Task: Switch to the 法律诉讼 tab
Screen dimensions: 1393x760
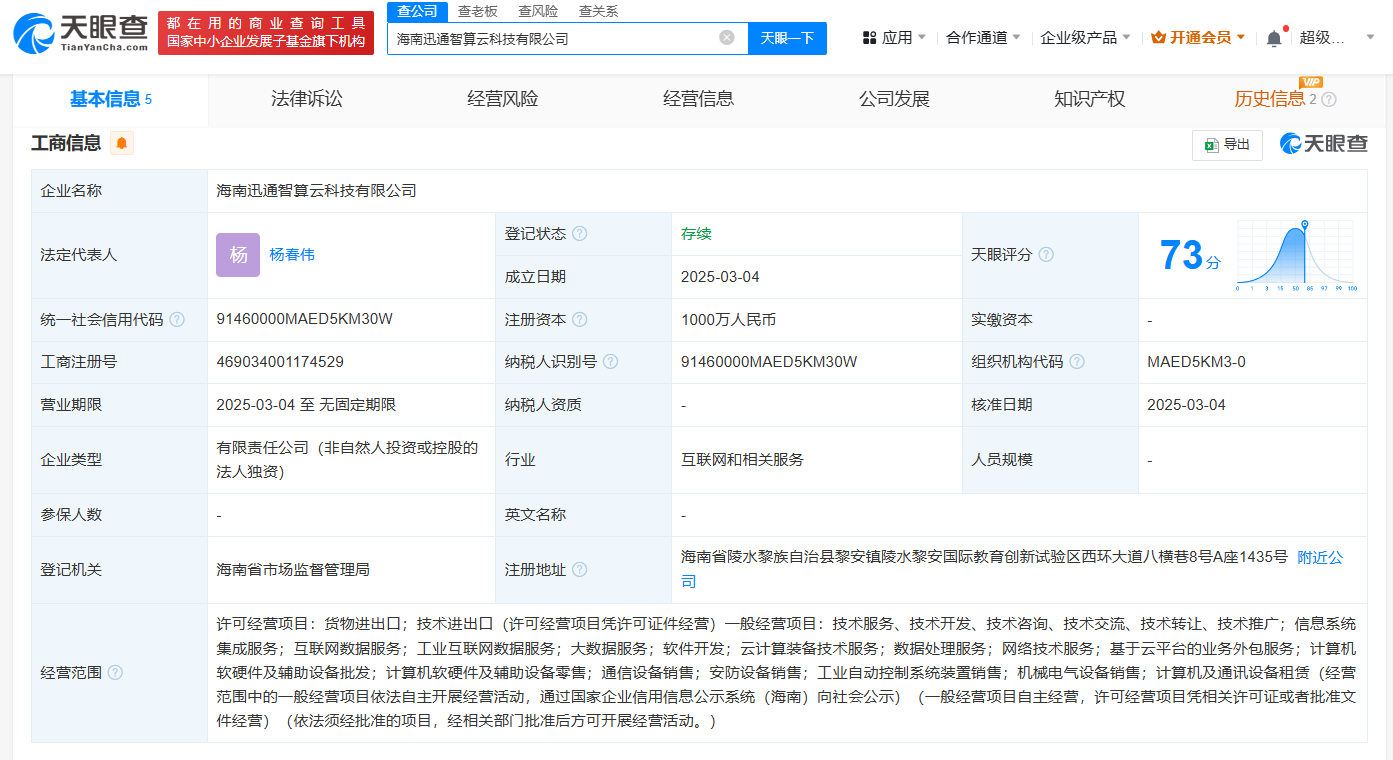Action: tap(307, 99)
